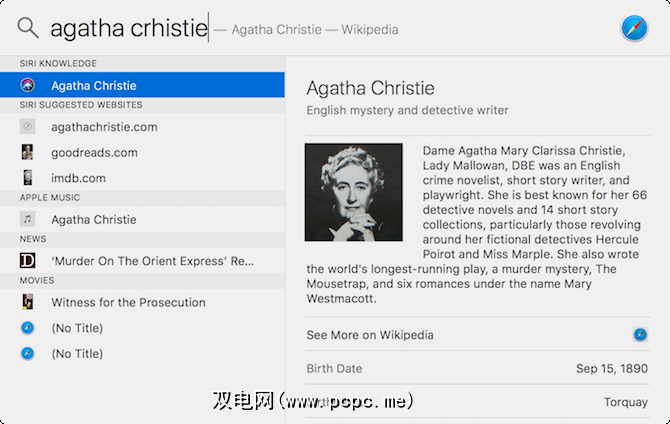The height and width of the screenshot is (424, 670).
Task: Click the Spotlight magnifying glass icon
Action: (27, 27)
